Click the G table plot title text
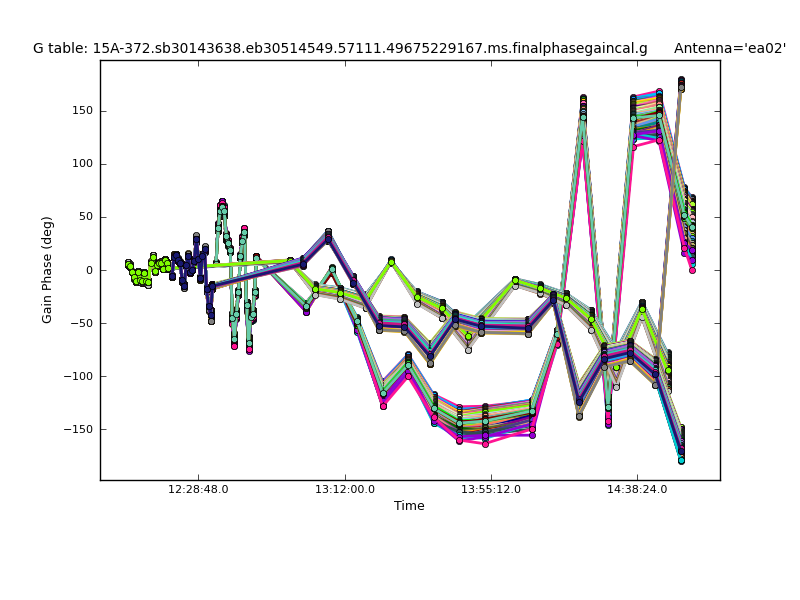The height and width of the screenshot is (600, 800). click(x=340, y=48)
